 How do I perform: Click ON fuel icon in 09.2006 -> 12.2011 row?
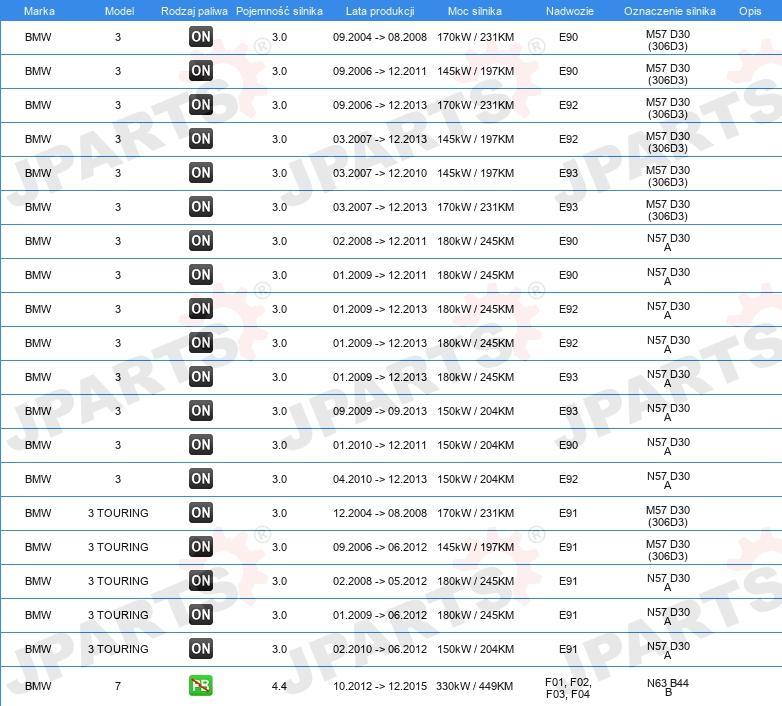201,71
